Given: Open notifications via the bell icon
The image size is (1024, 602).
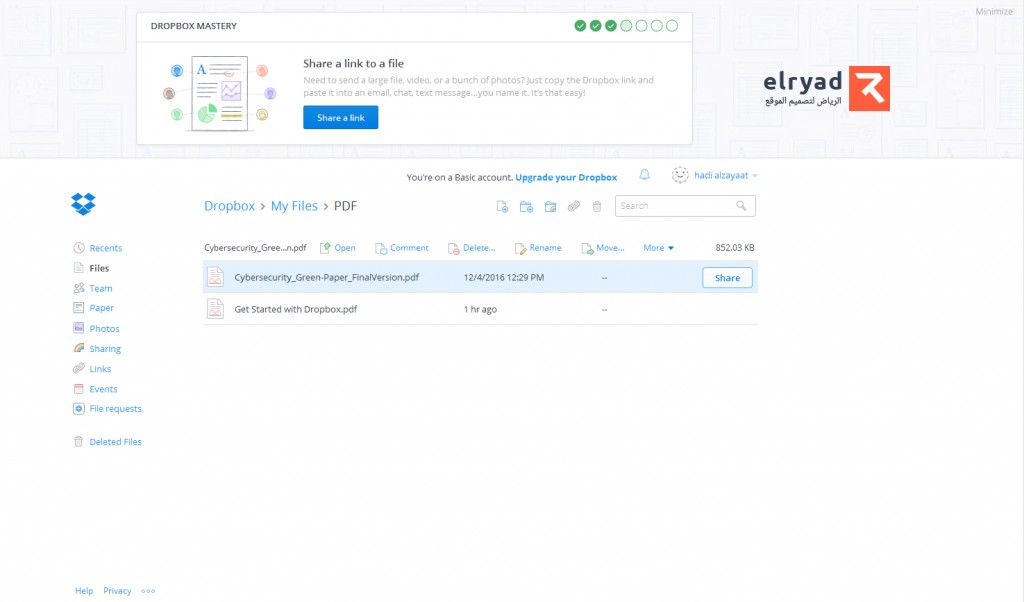Looking at the screenshot, I should click(x=645, y=175).
